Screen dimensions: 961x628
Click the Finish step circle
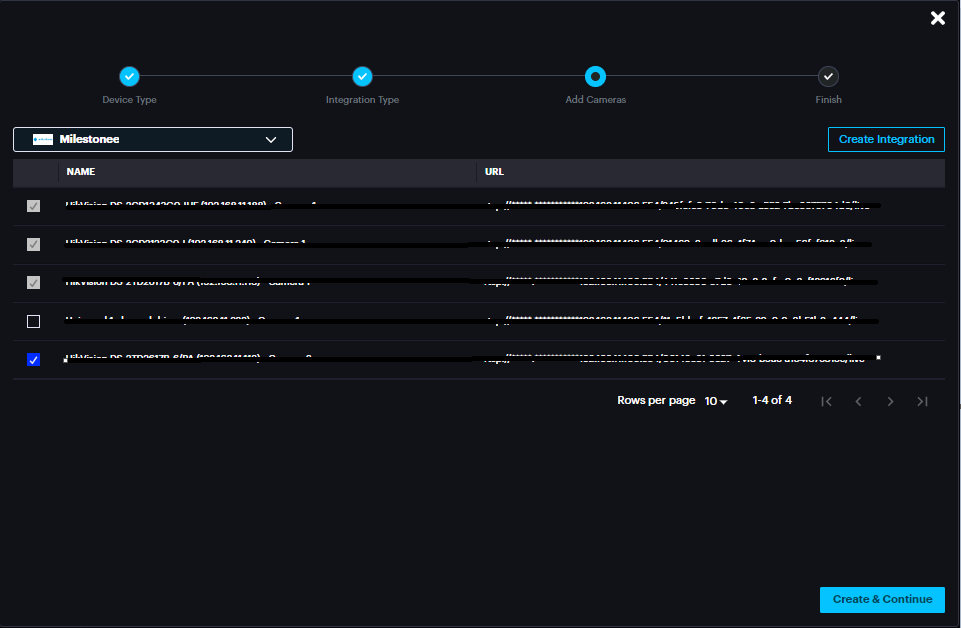click(828, 76)
